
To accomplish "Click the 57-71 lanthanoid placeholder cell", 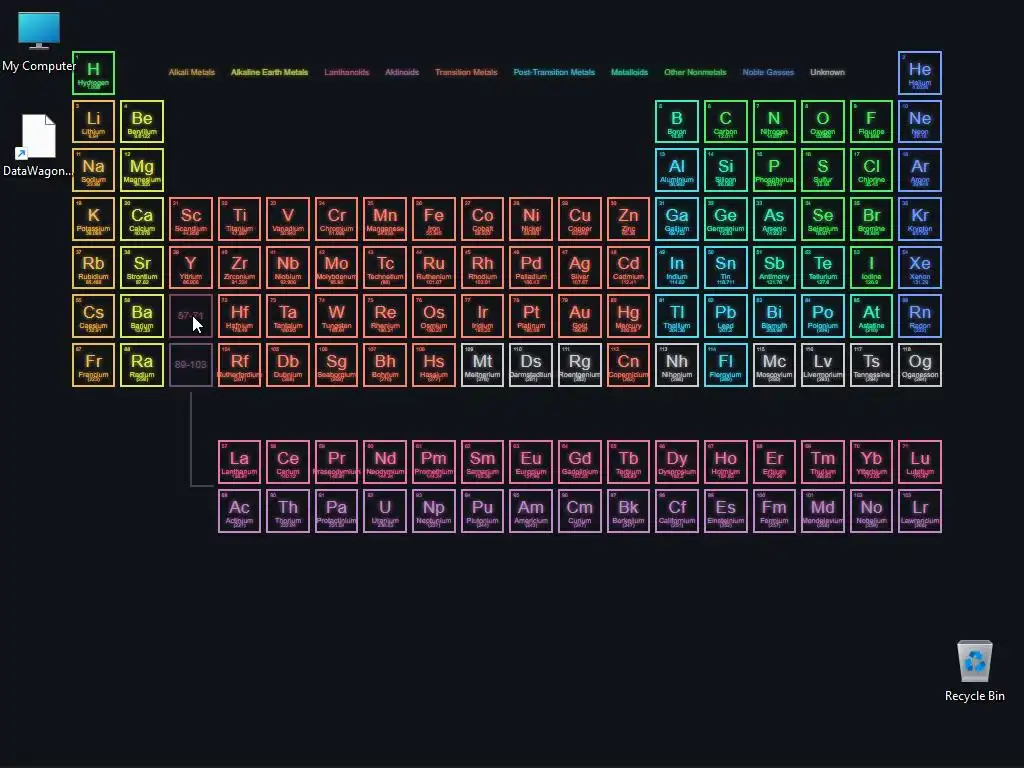I will [x=191, y=316].
